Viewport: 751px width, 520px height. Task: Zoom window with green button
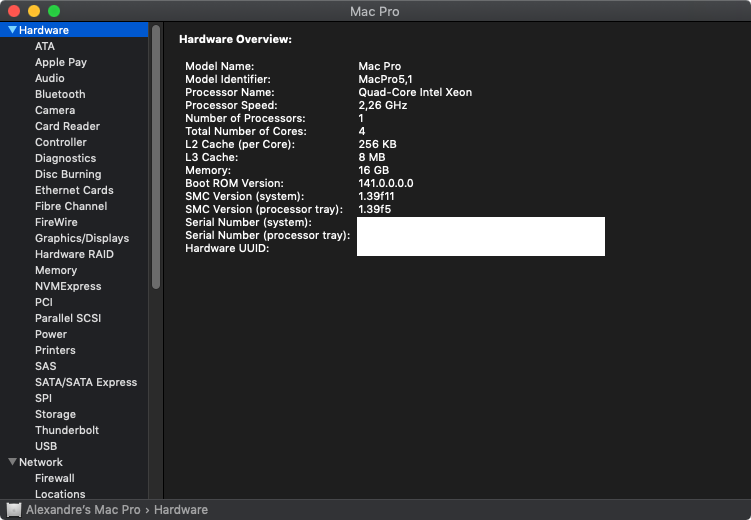54,11
